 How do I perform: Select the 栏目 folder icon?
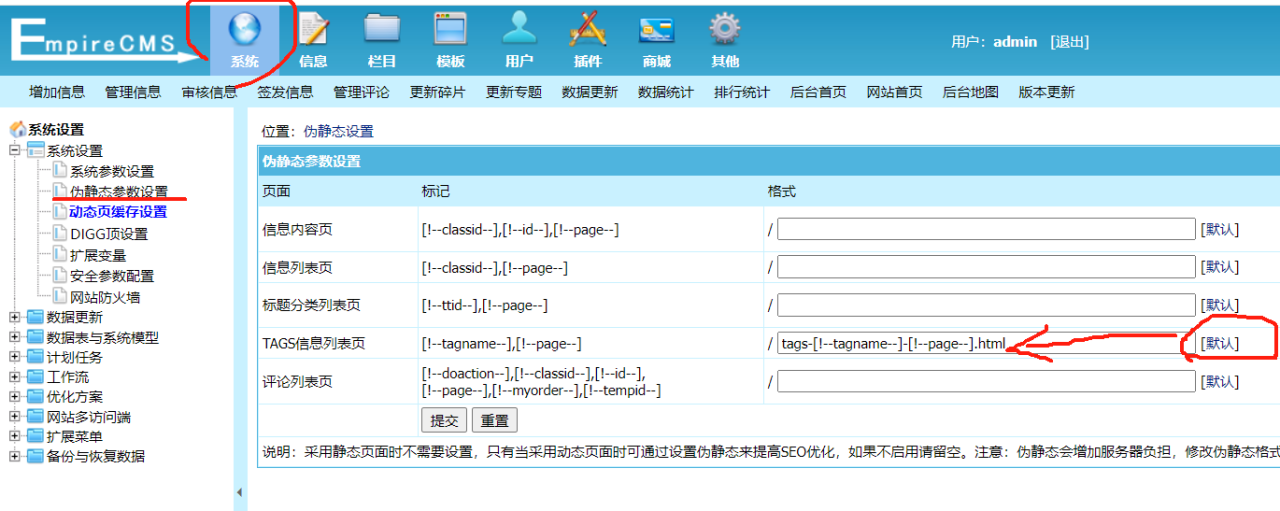[x=382, y=30]
